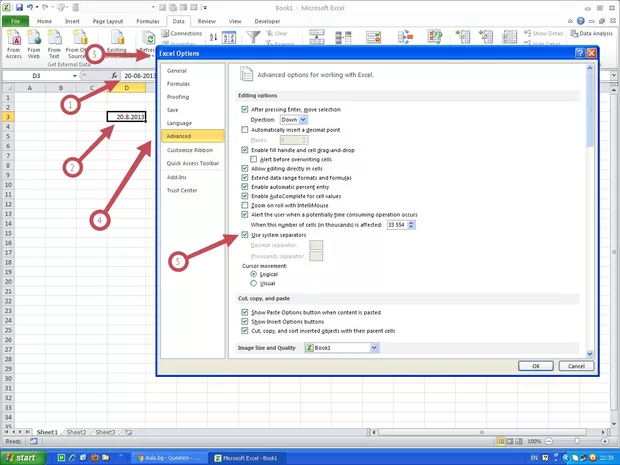The height and width of the screenshot is (465, 620).
Task: Click the Firefox icon in the taskbar quick launch
Action: click(x=95, y=458)
